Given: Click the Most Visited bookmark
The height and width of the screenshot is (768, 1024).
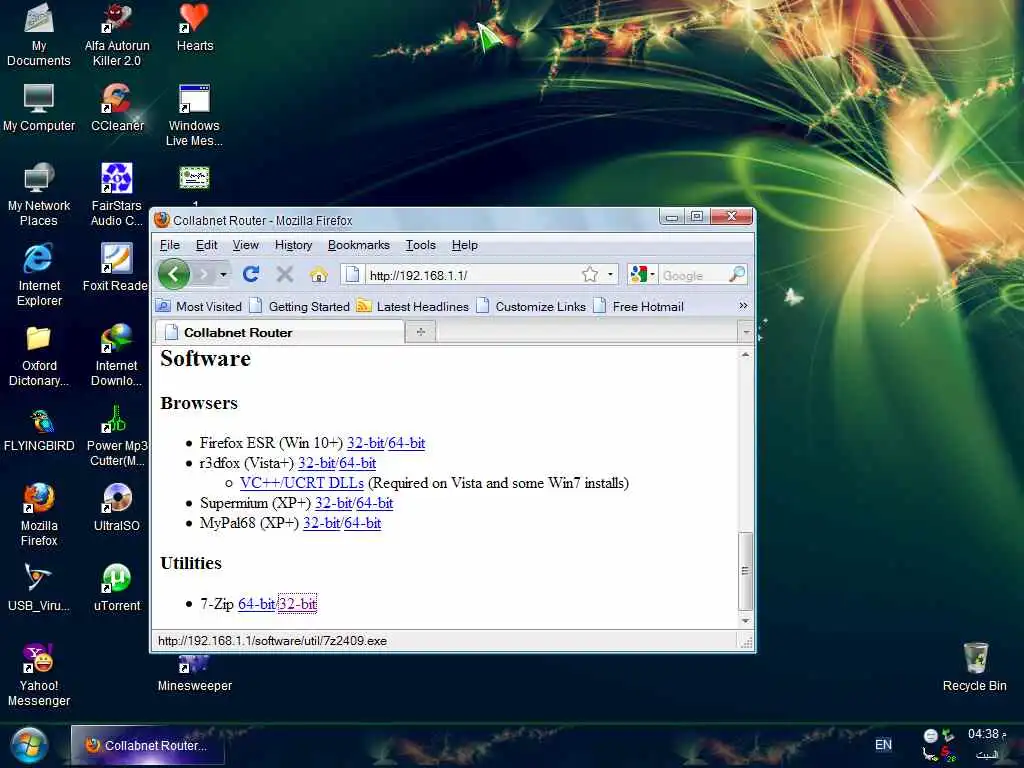Looking at the screenshot, I should [199, 306].
